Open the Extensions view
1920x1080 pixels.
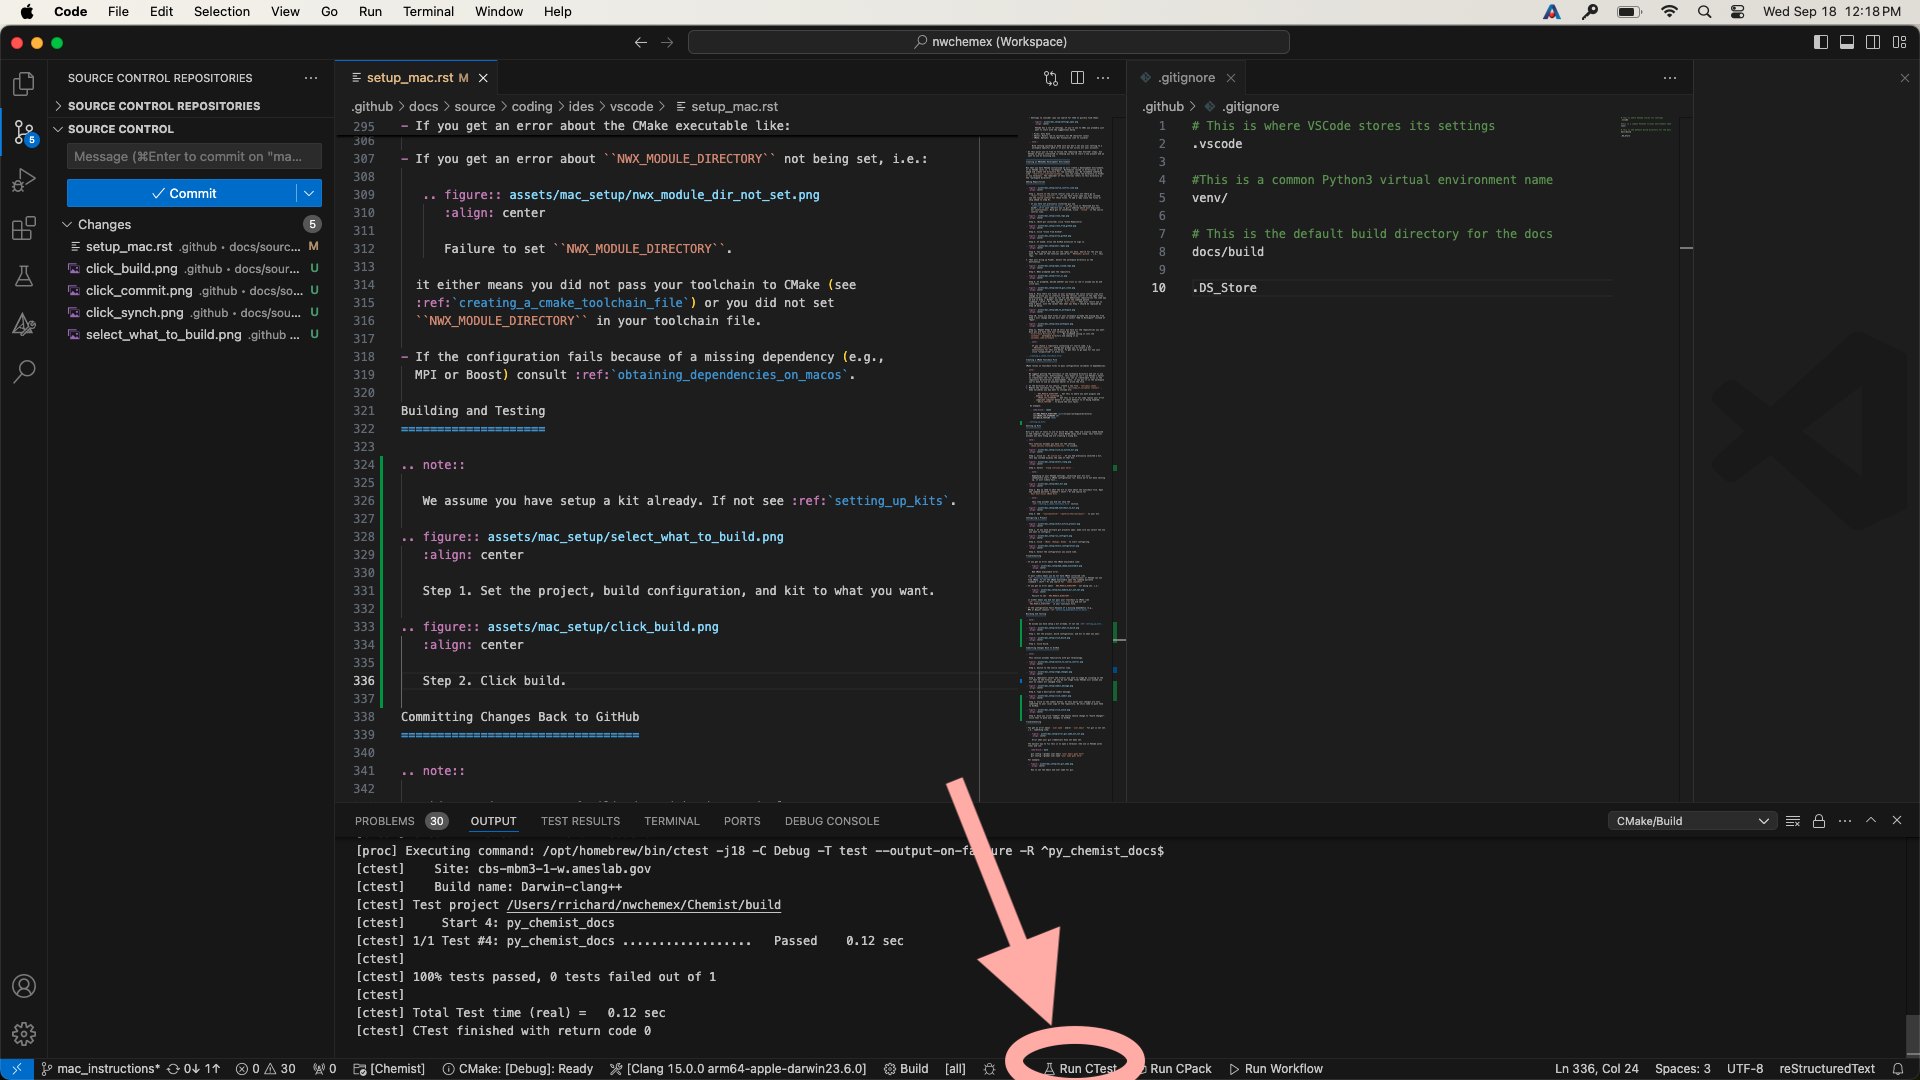(24, 228)
